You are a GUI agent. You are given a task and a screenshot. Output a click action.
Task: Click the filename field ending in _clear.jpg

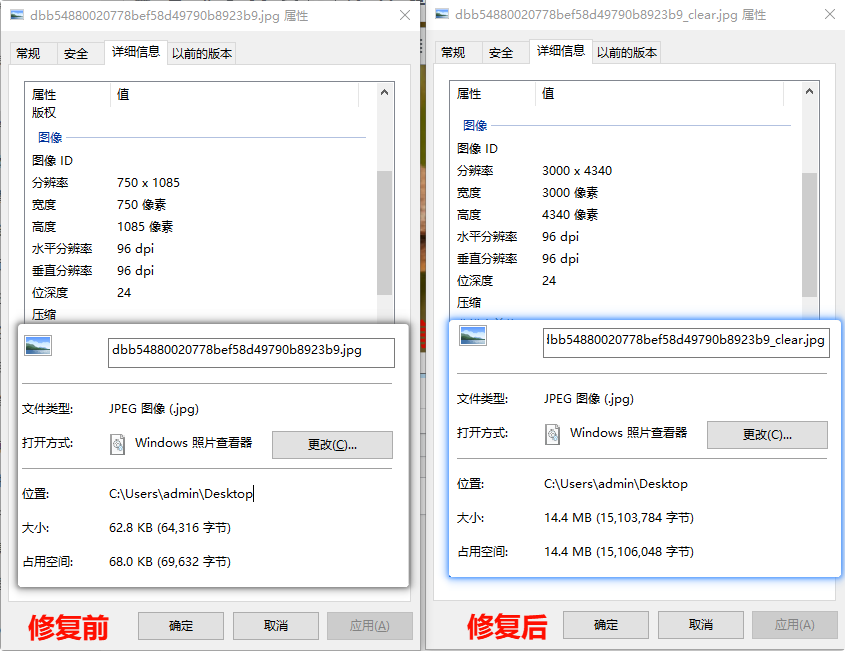(x=686, y=343)
